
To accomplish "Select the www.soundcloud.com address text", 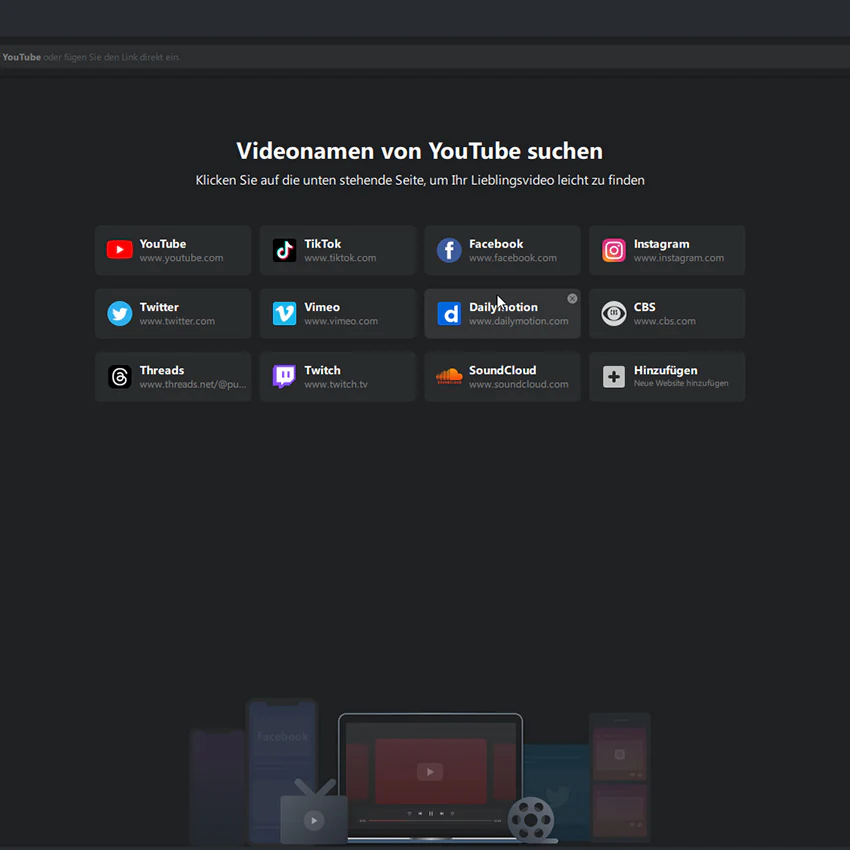I will [x=518, y=384].
